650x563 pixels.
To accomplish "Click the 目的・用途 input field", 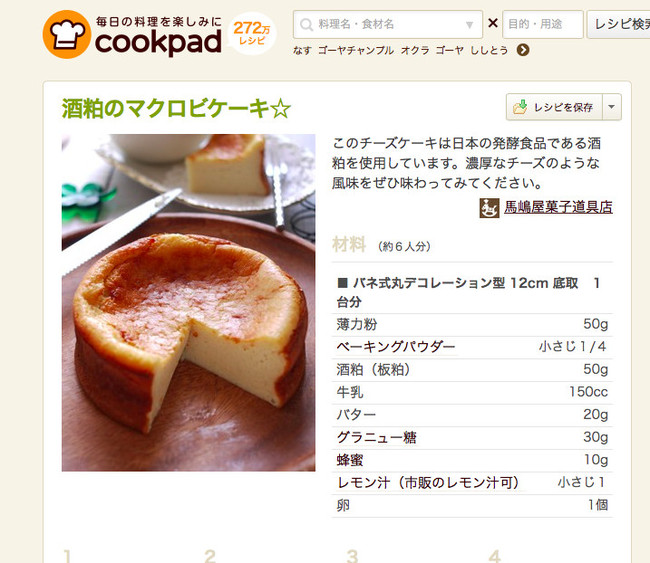I will point(543,24).
